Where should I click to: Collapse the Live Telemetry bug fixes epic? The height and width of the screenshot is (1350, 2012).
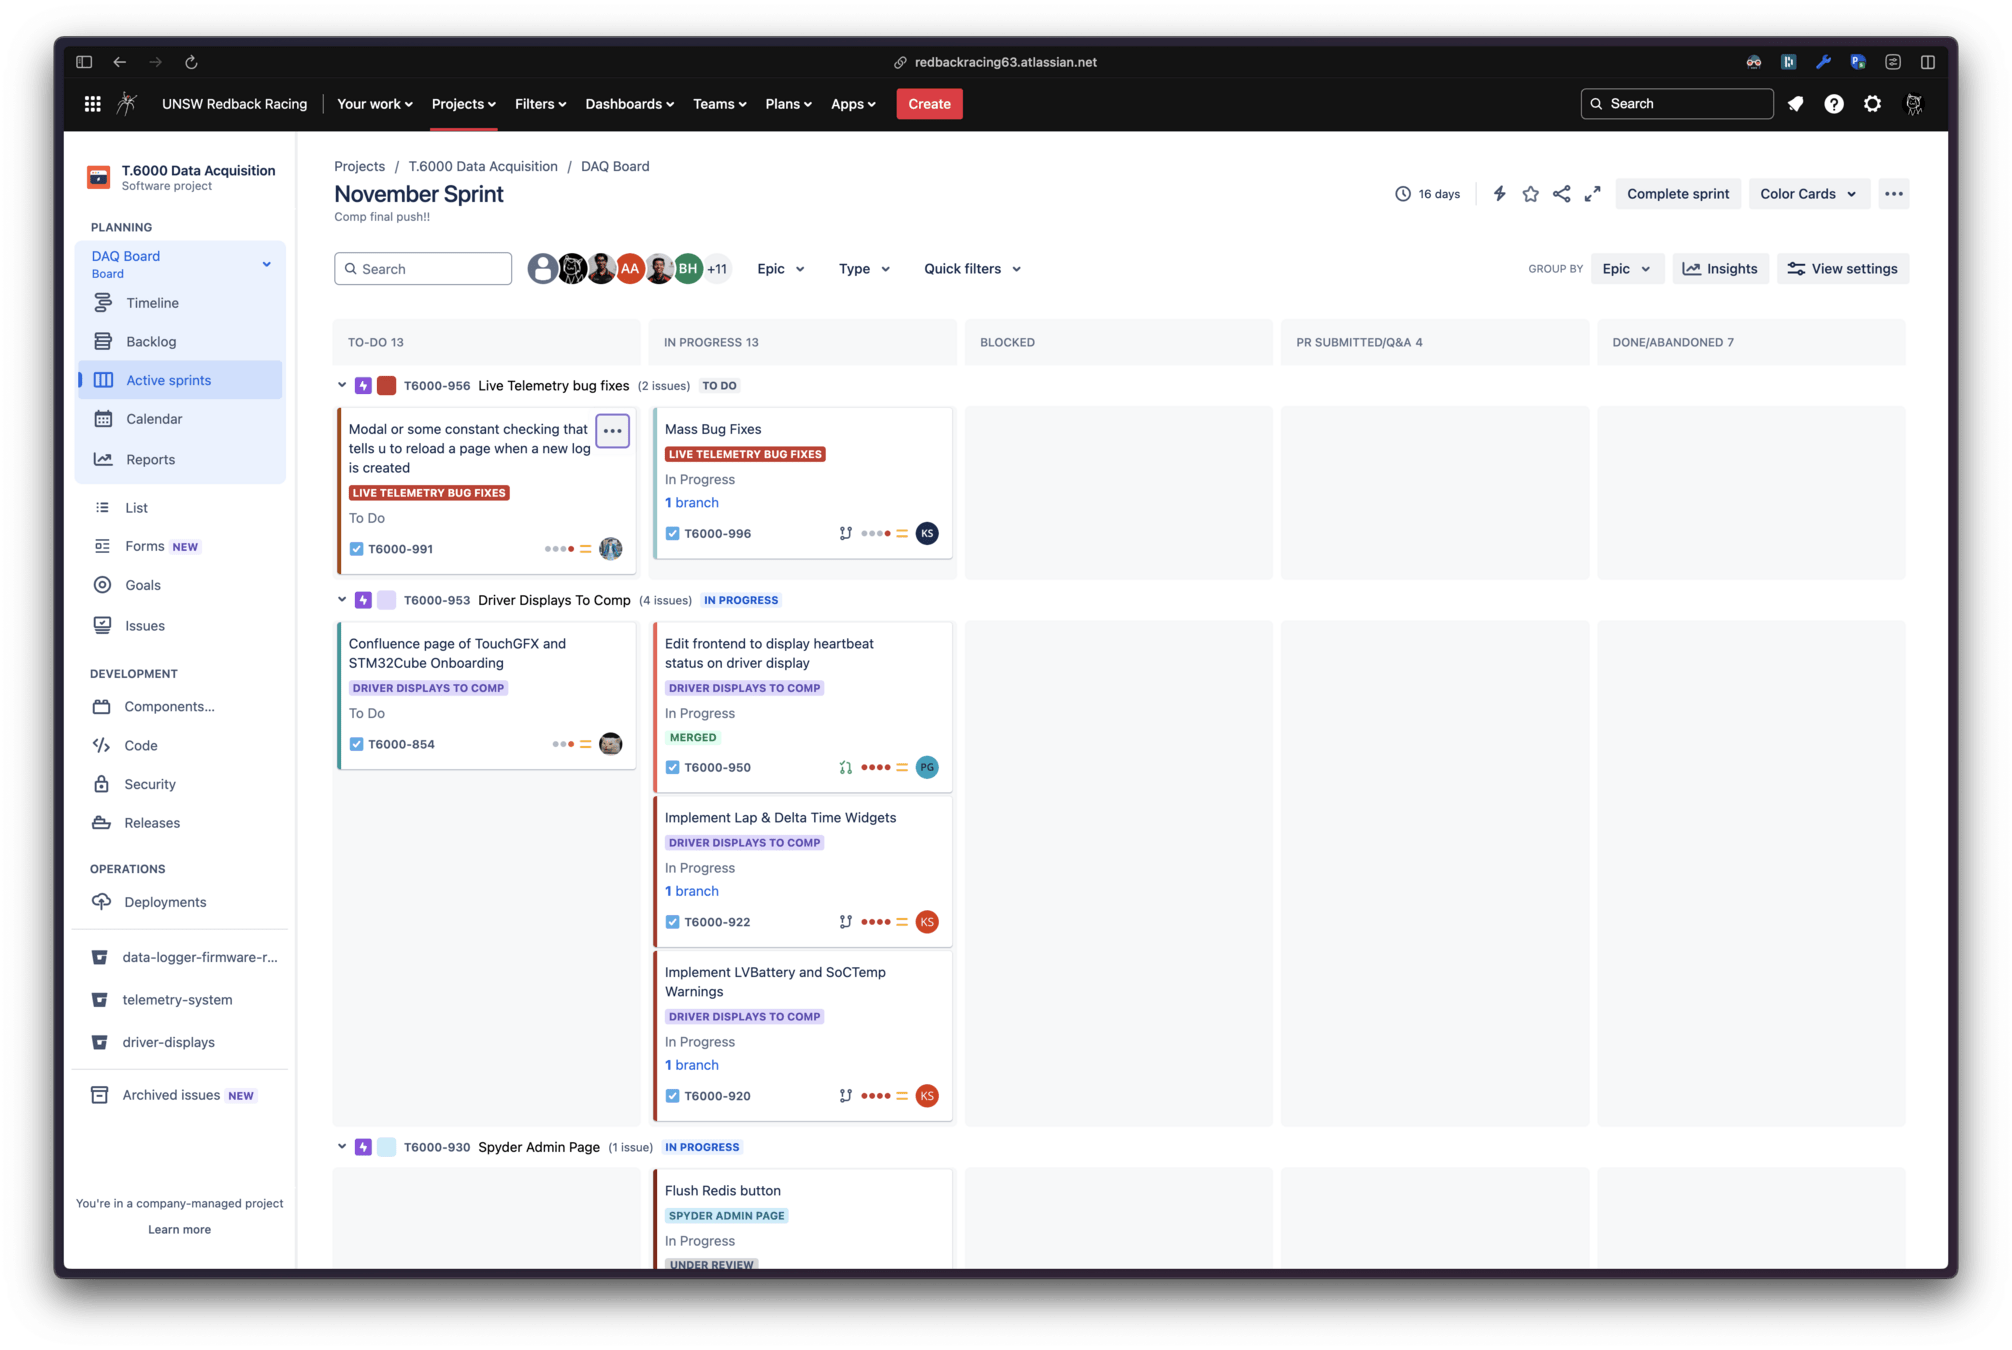click(342, 385)
